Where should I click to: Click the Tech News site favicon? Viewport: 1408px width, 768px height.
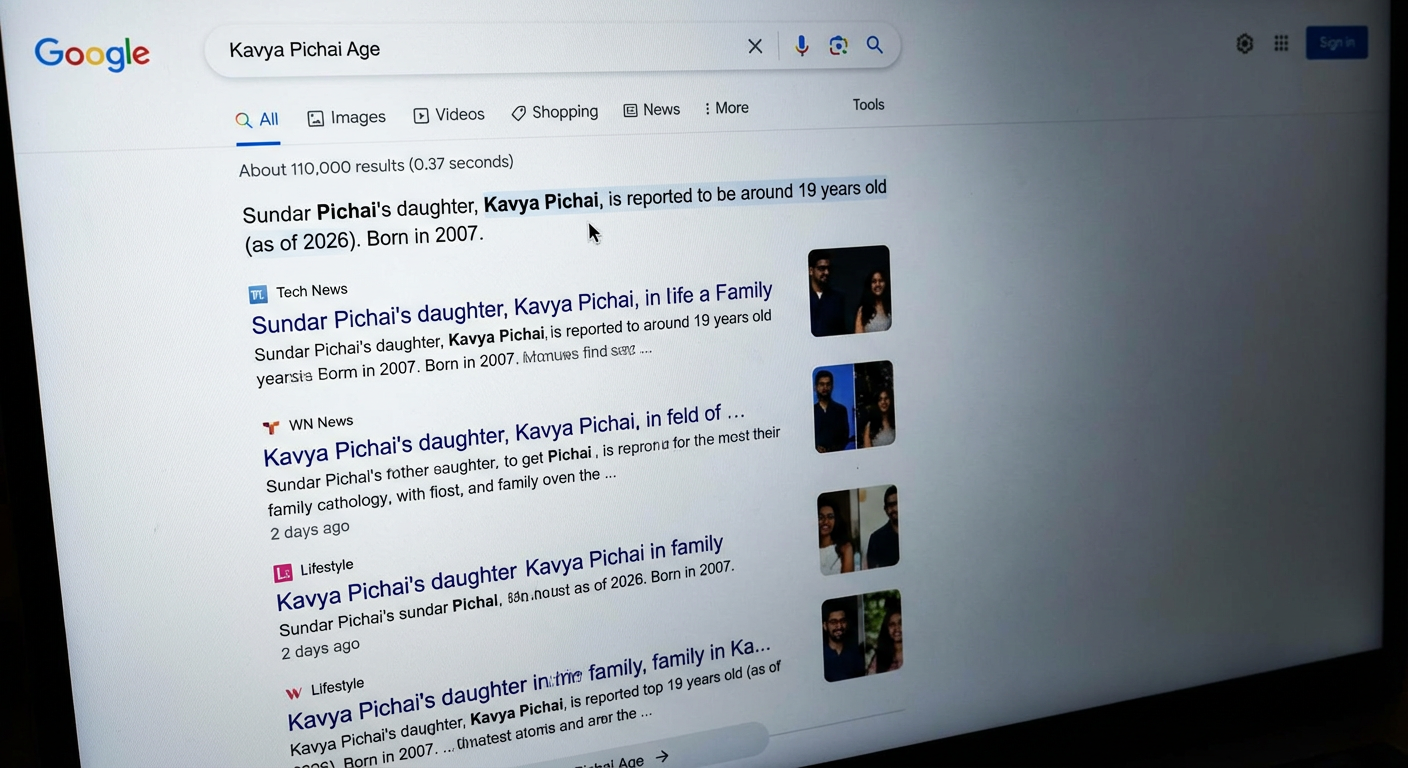coord(258,294)
